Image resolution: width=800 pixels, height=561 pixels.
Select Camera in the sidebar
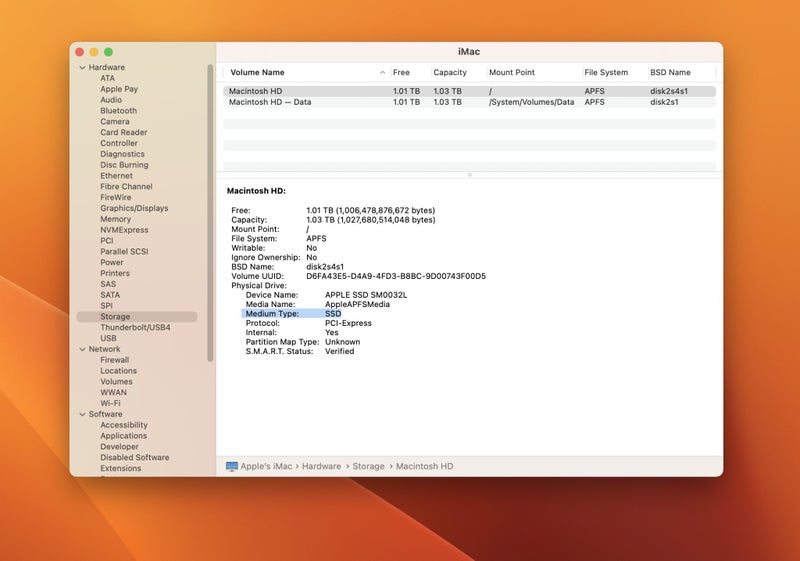coord(115,121)
